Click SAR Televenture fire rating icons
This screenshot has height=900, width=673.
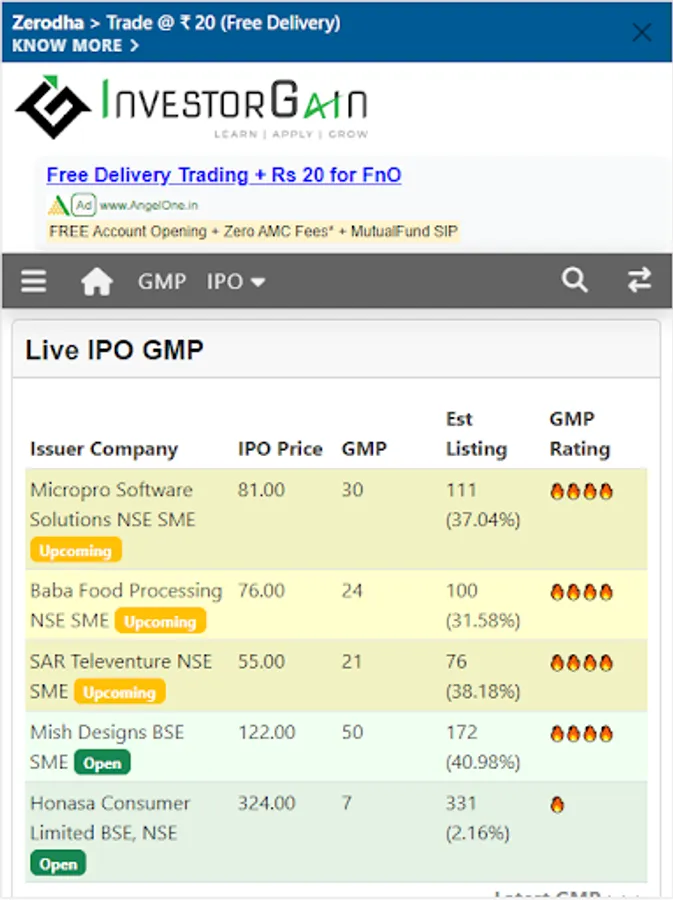tap(581, 663)
